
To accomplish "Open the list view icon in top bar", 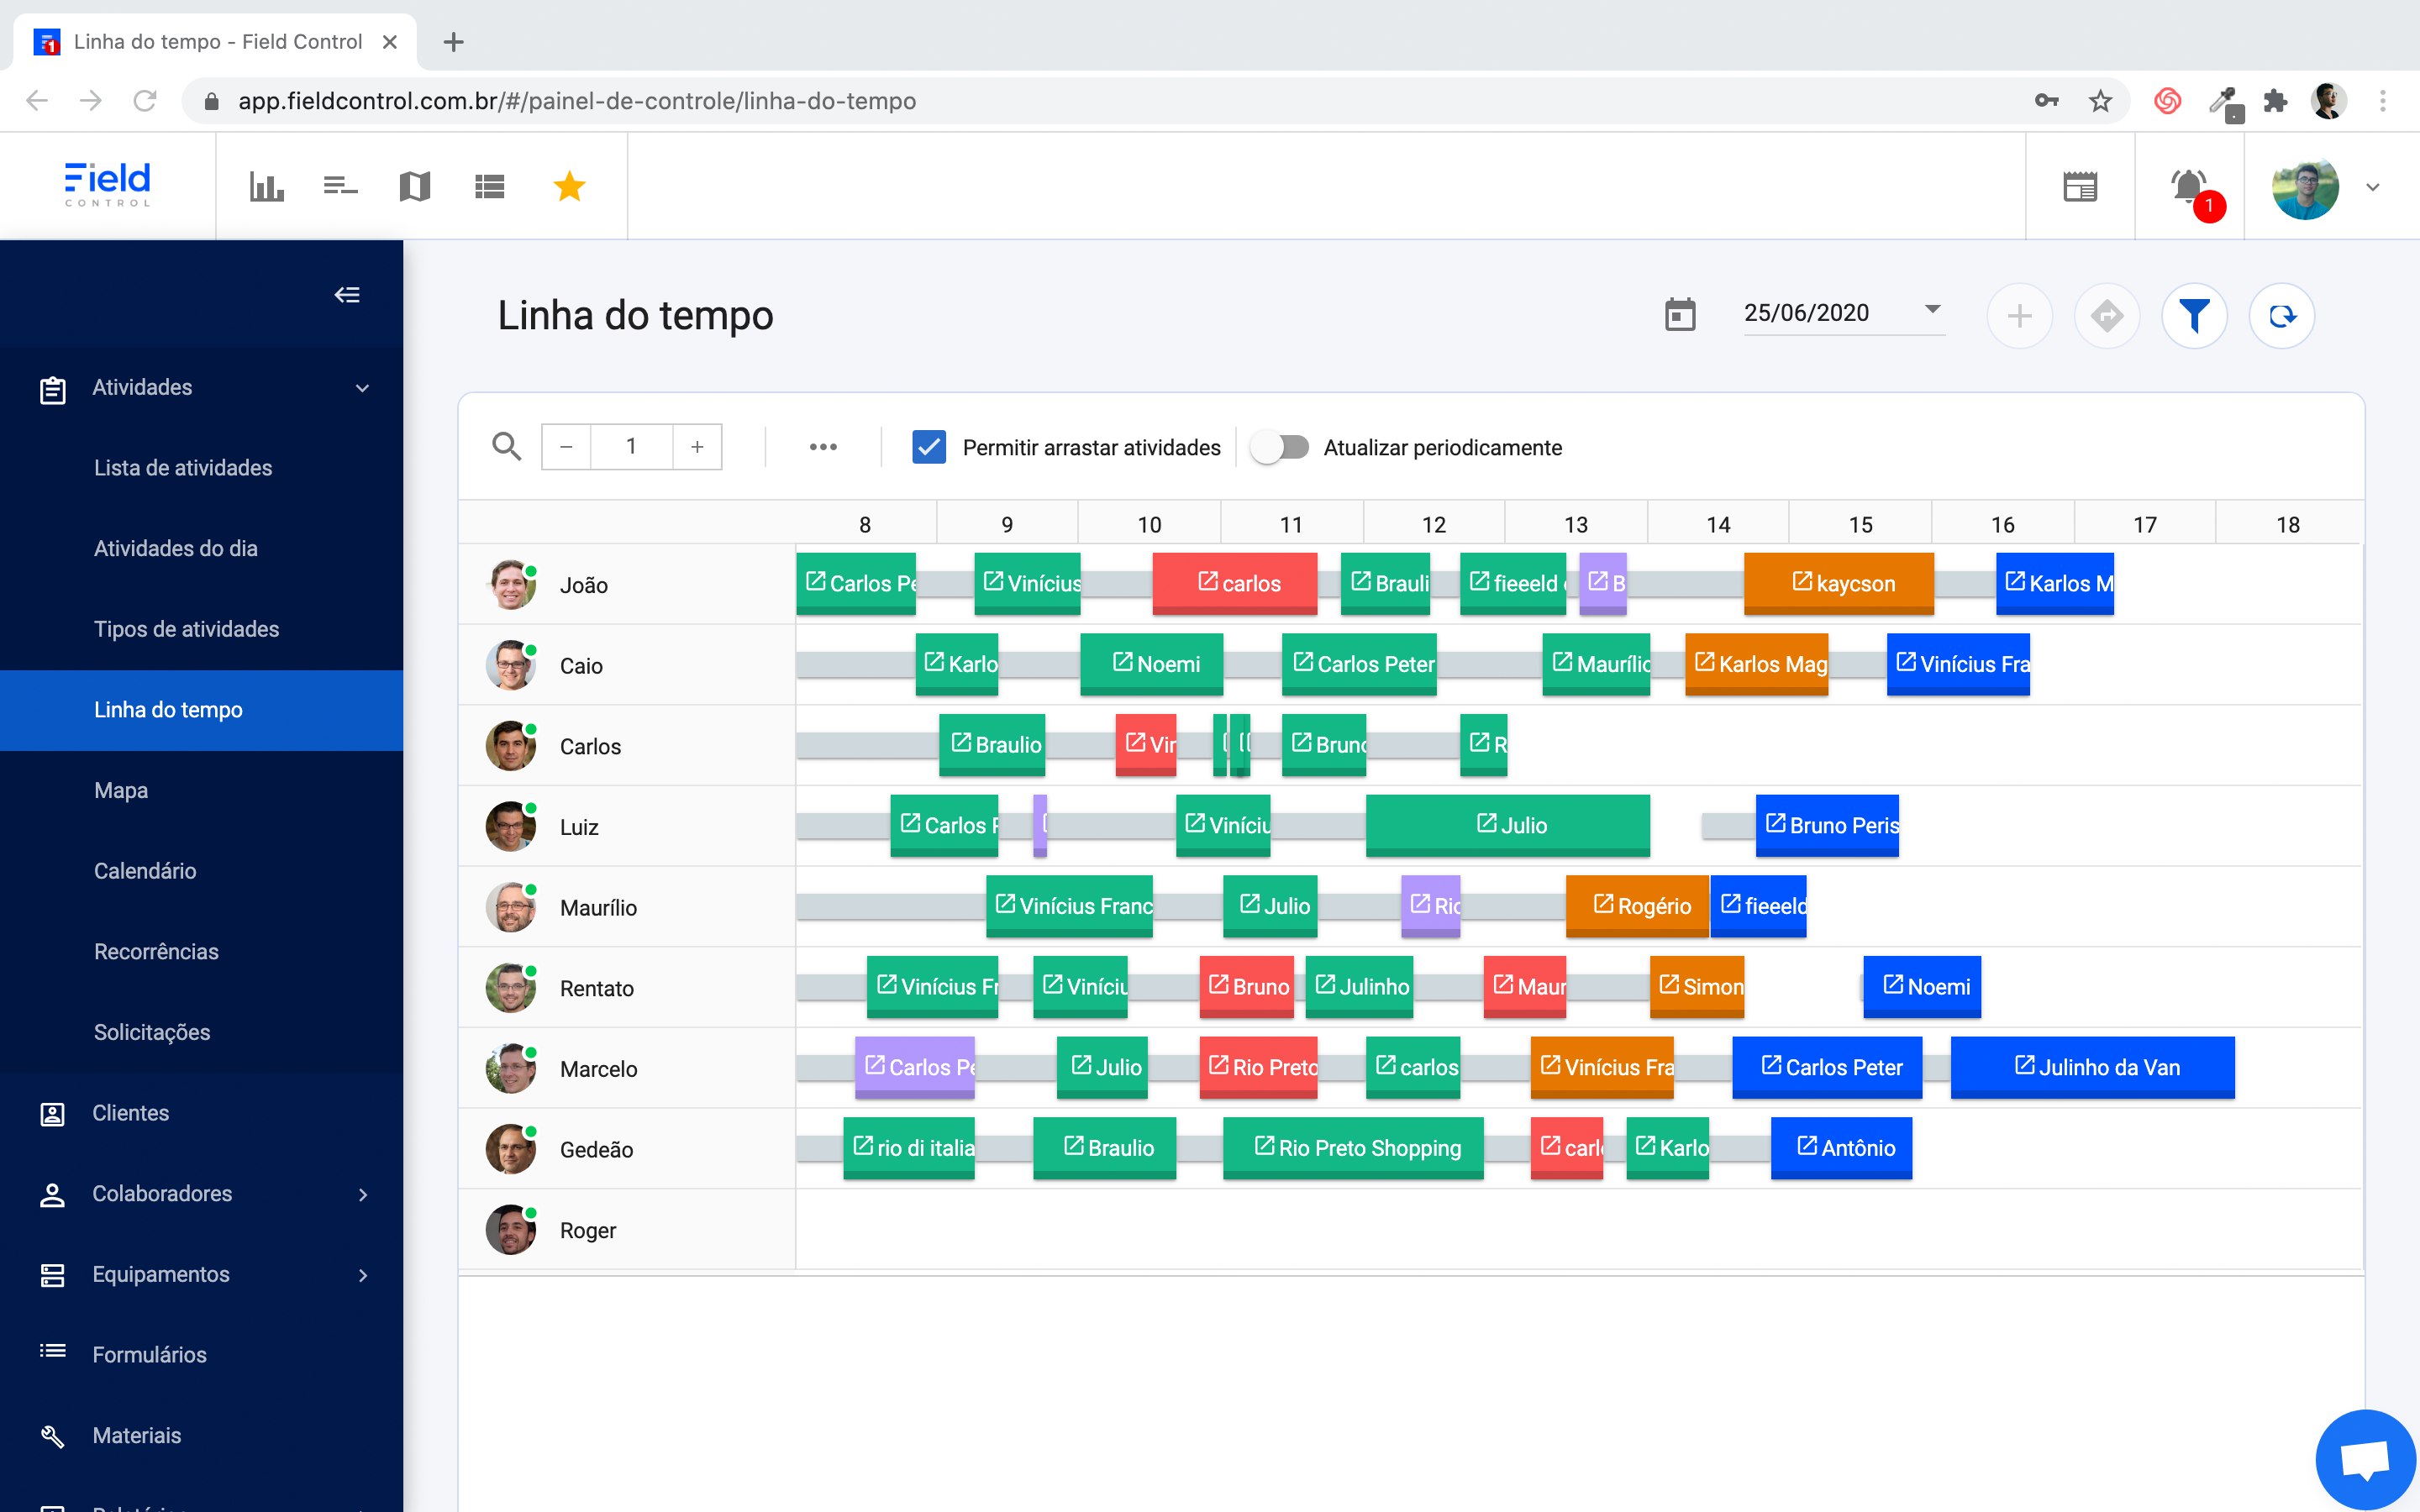I will click(x=489, y=186).
